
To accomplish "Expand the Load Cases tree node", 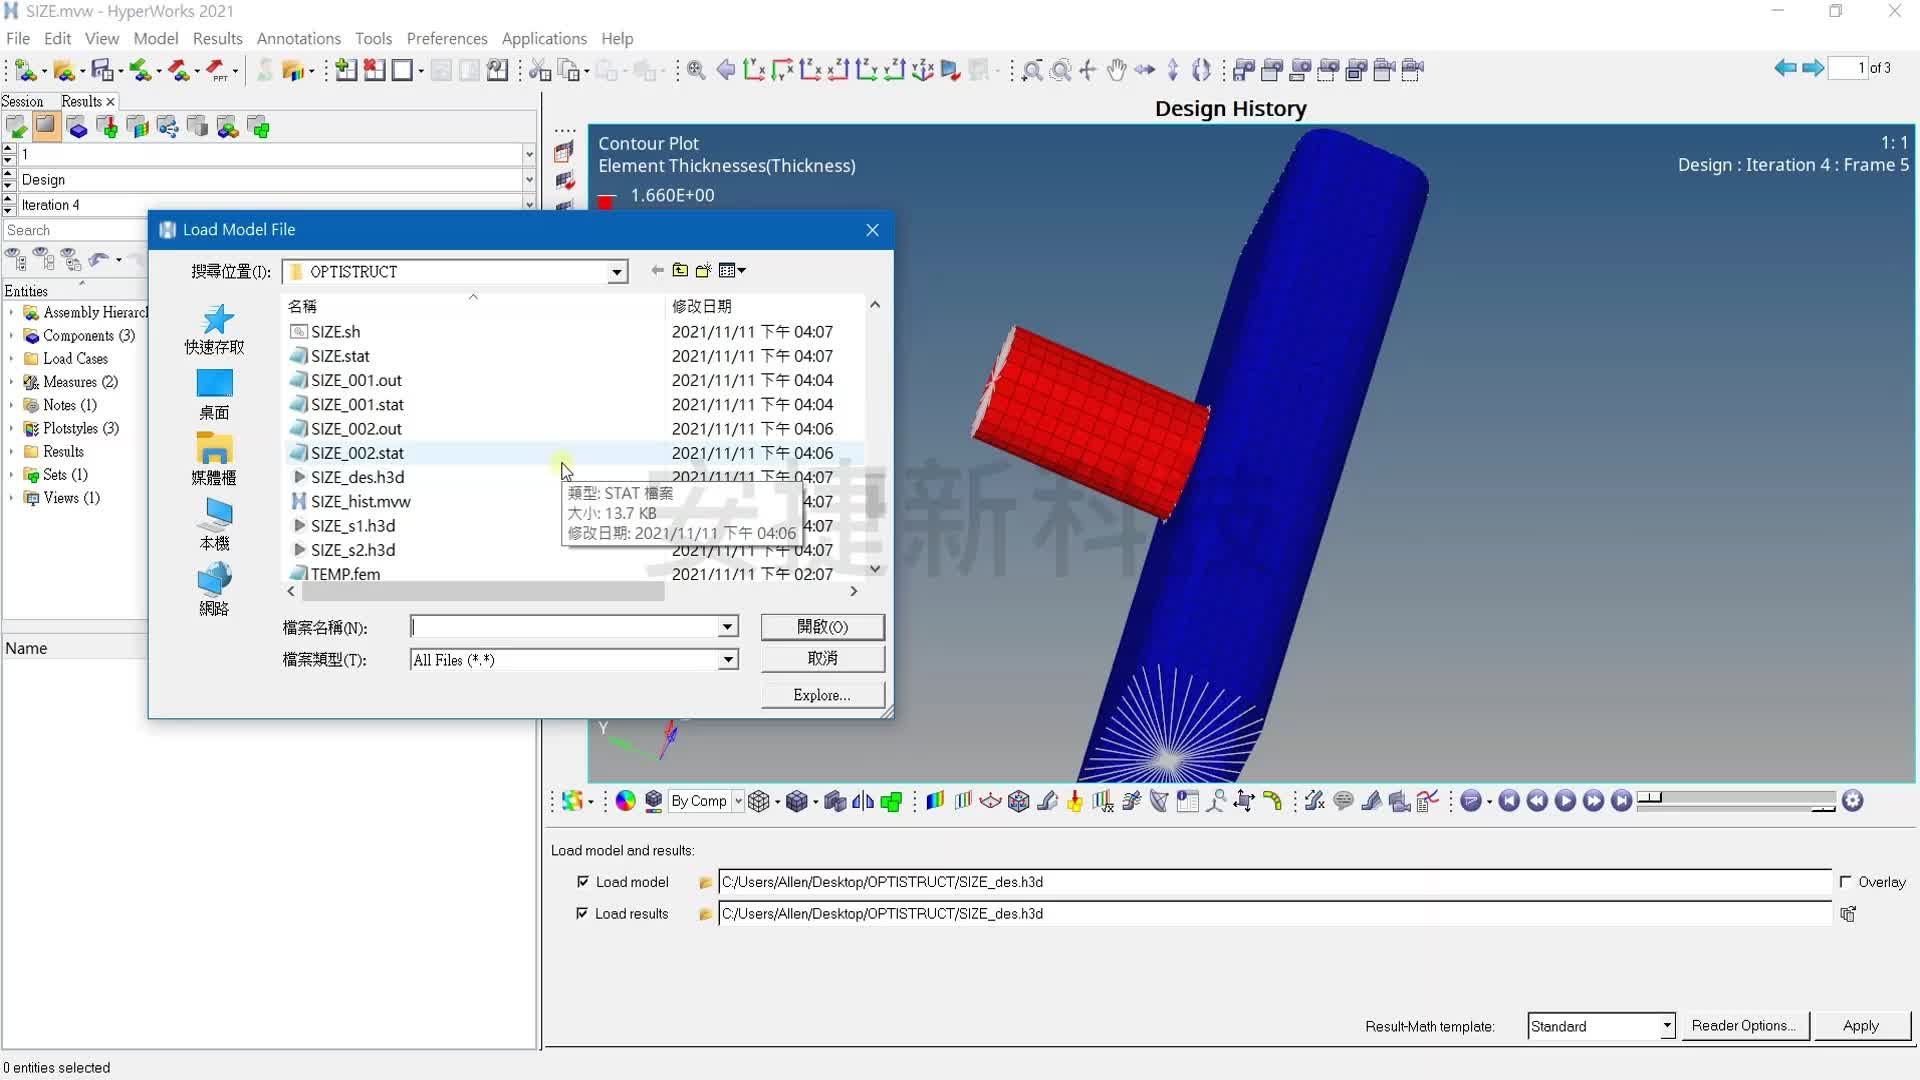I will click(x=11, y=359).
